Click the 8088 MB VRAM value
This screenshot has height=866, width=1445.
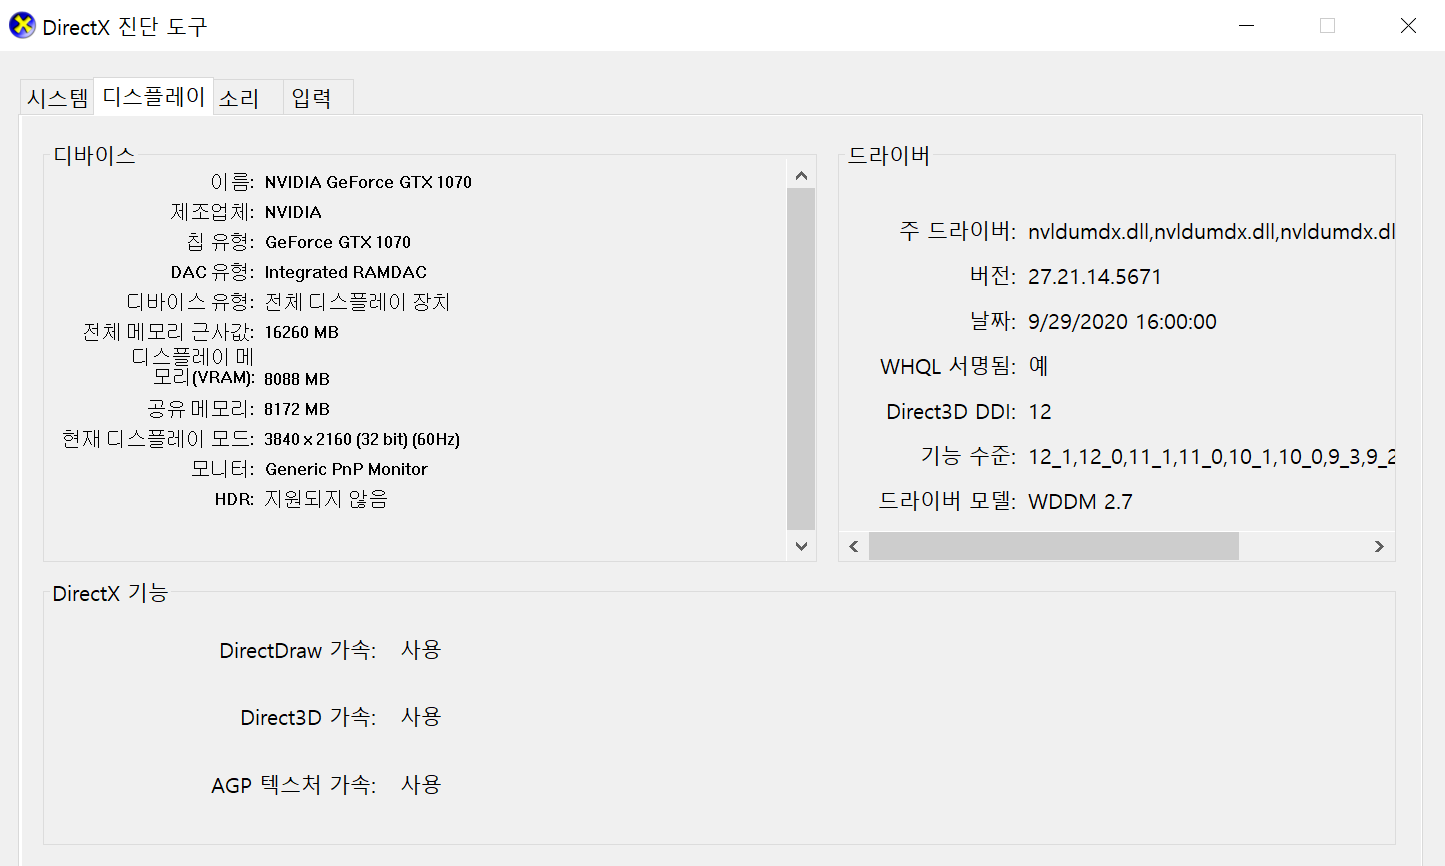tap(297, 379)
